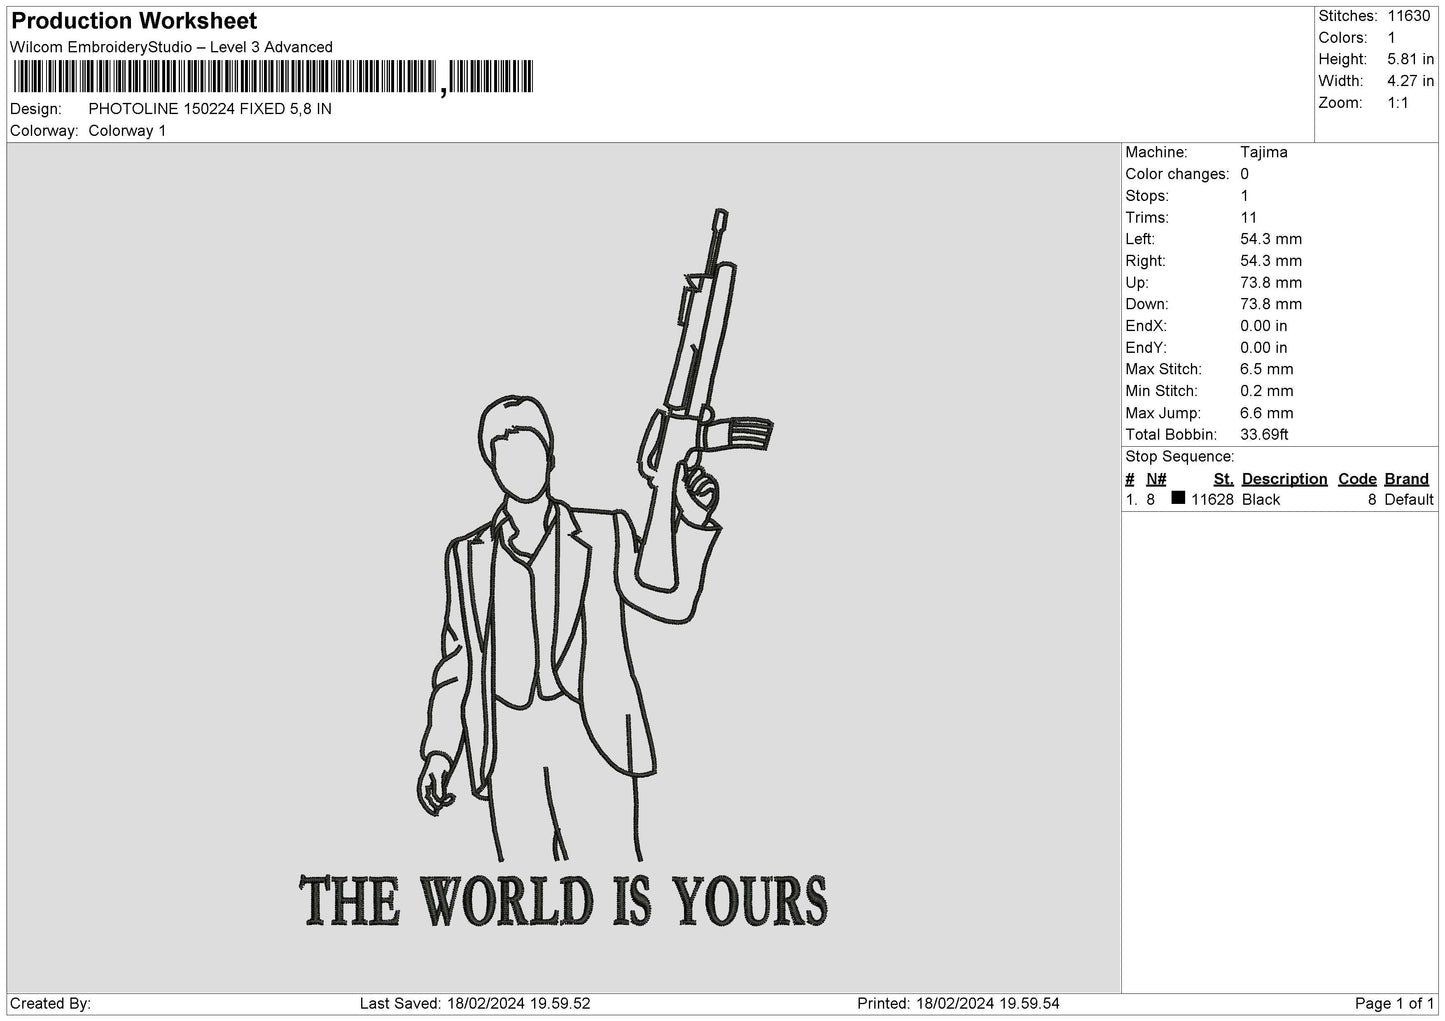
Task: Click the "EndY:" label
Action: (x=1146, y=348)
